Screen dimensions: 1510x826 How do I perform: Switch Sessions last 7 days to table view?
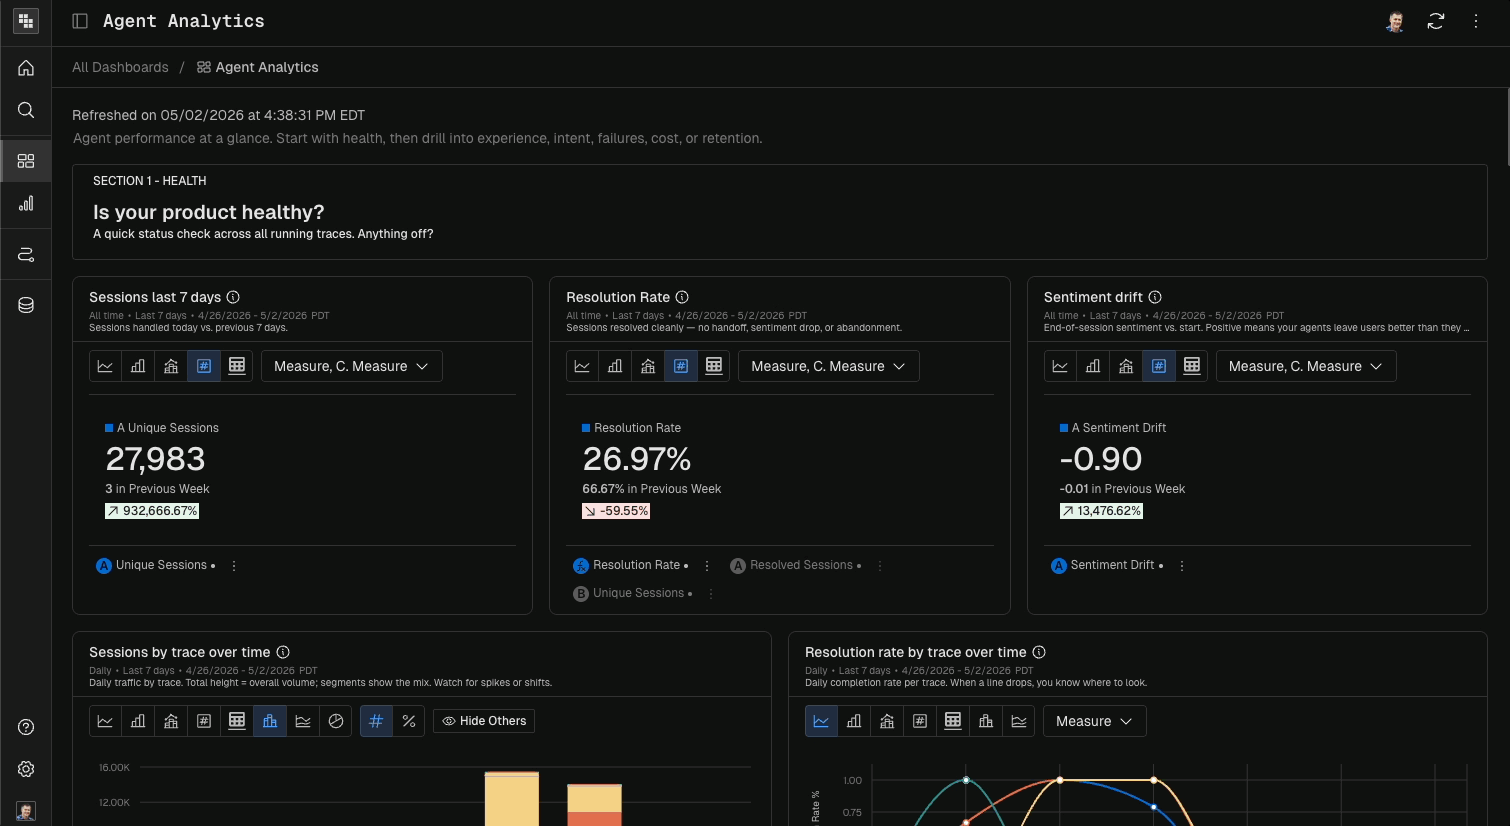(x=237, y=366)
